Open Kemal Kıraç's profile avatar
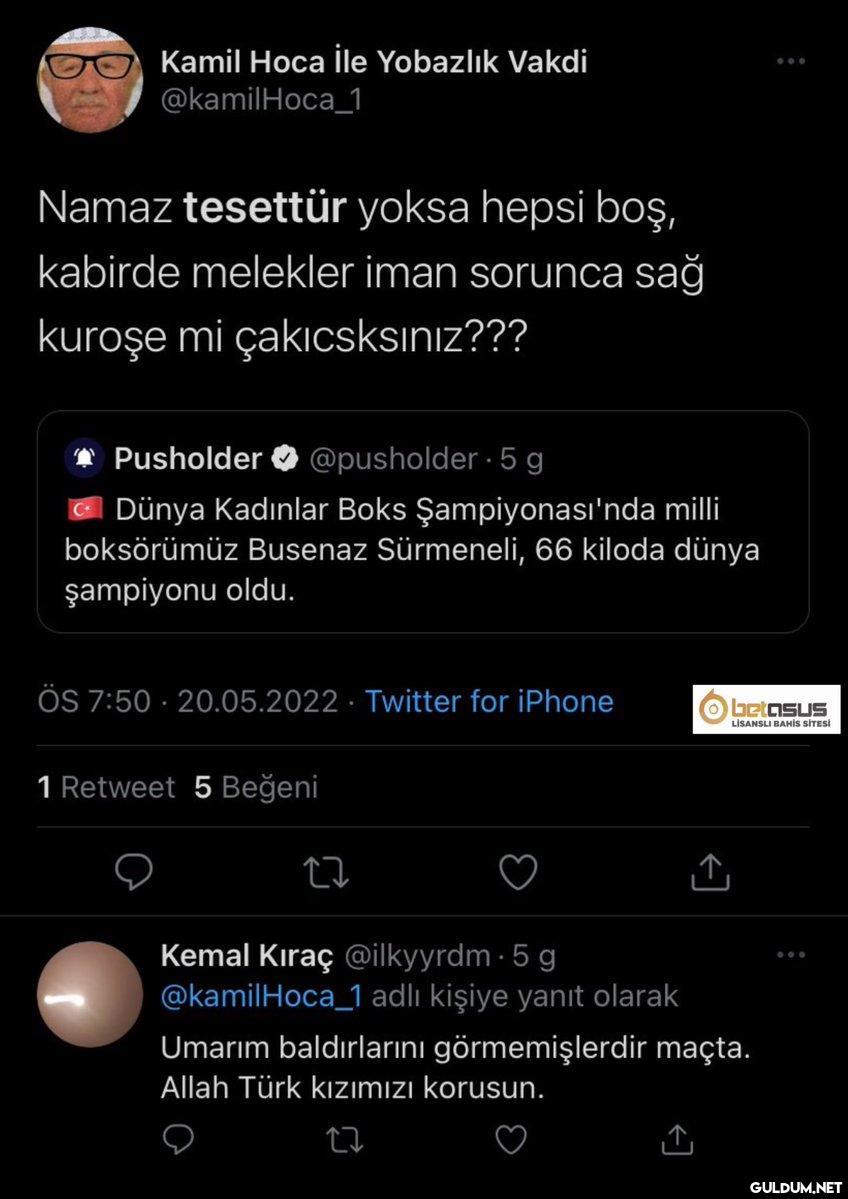 click(x=90, y=994)
